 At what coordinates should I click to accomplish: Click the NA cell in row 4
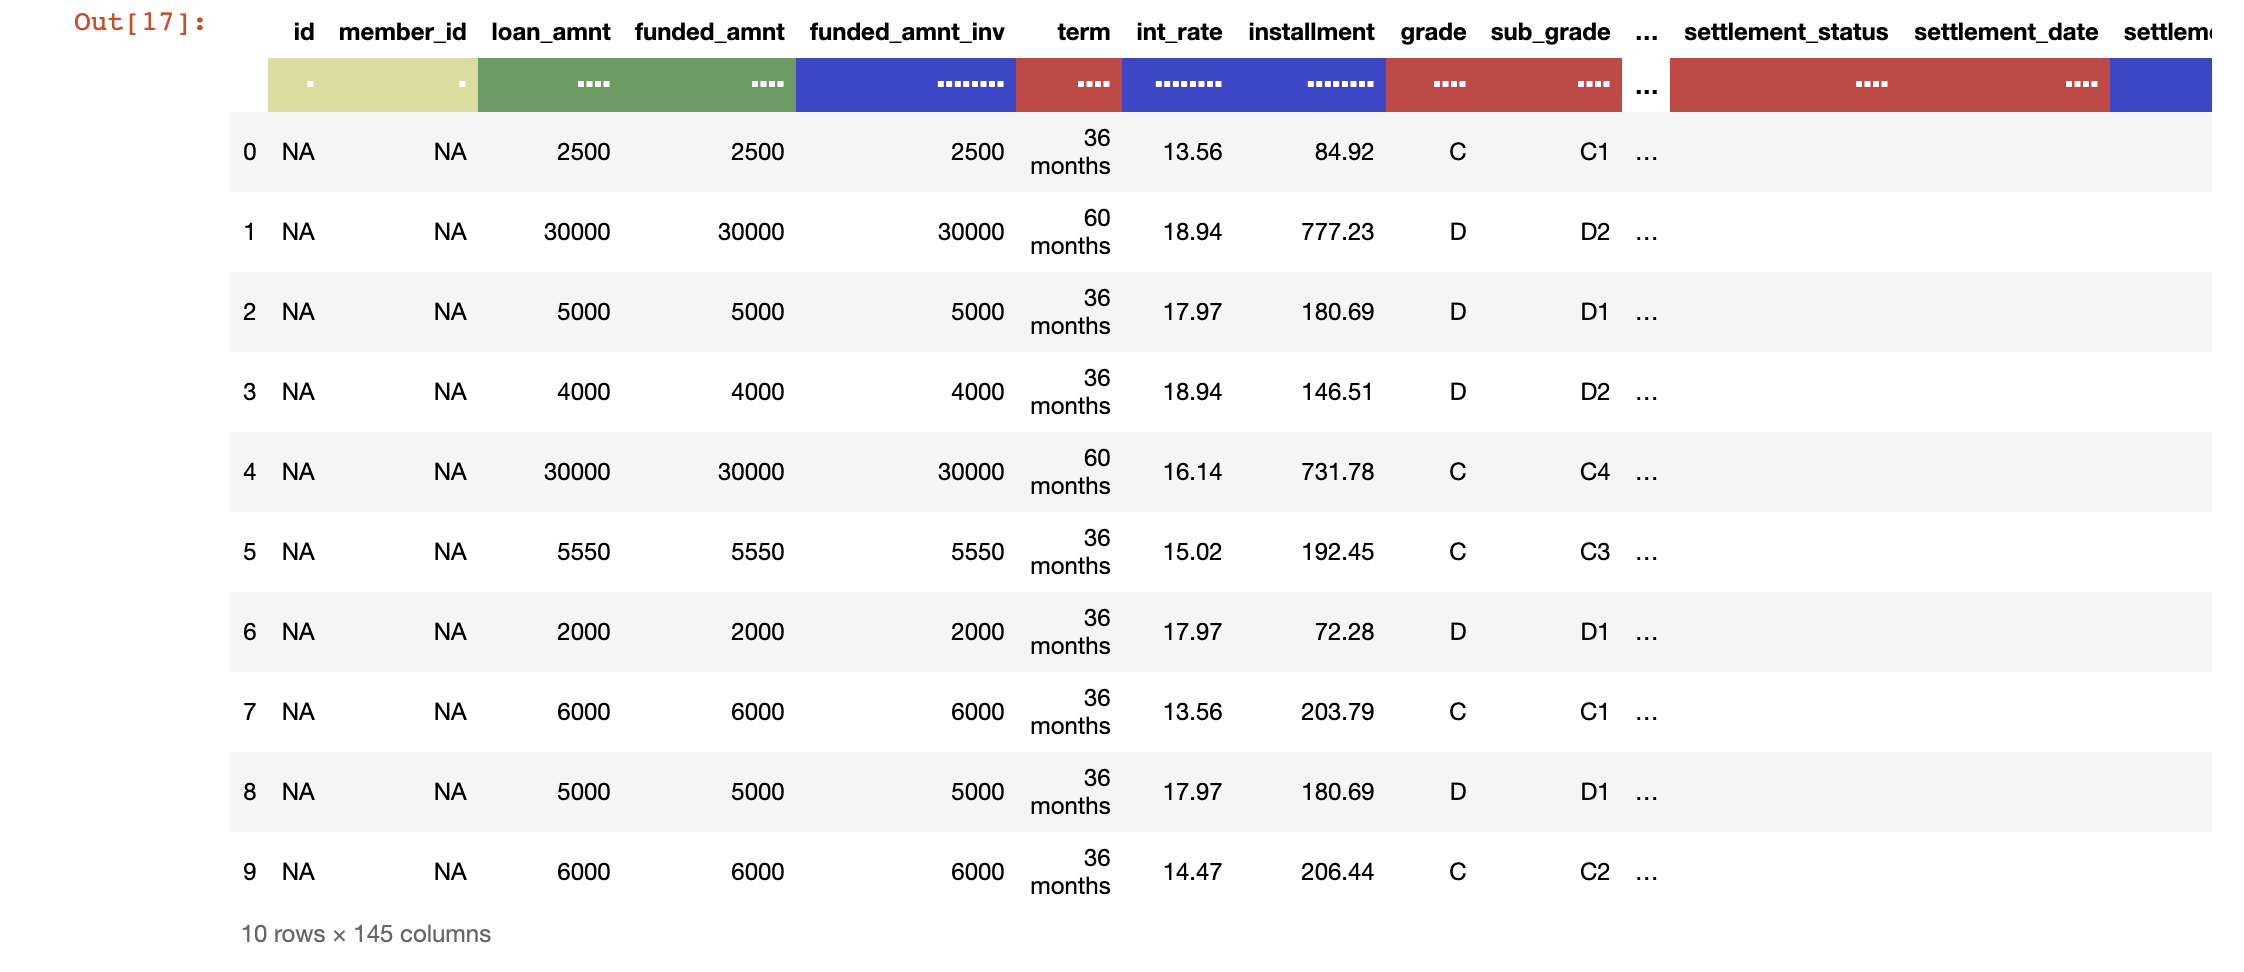point(297,471)
